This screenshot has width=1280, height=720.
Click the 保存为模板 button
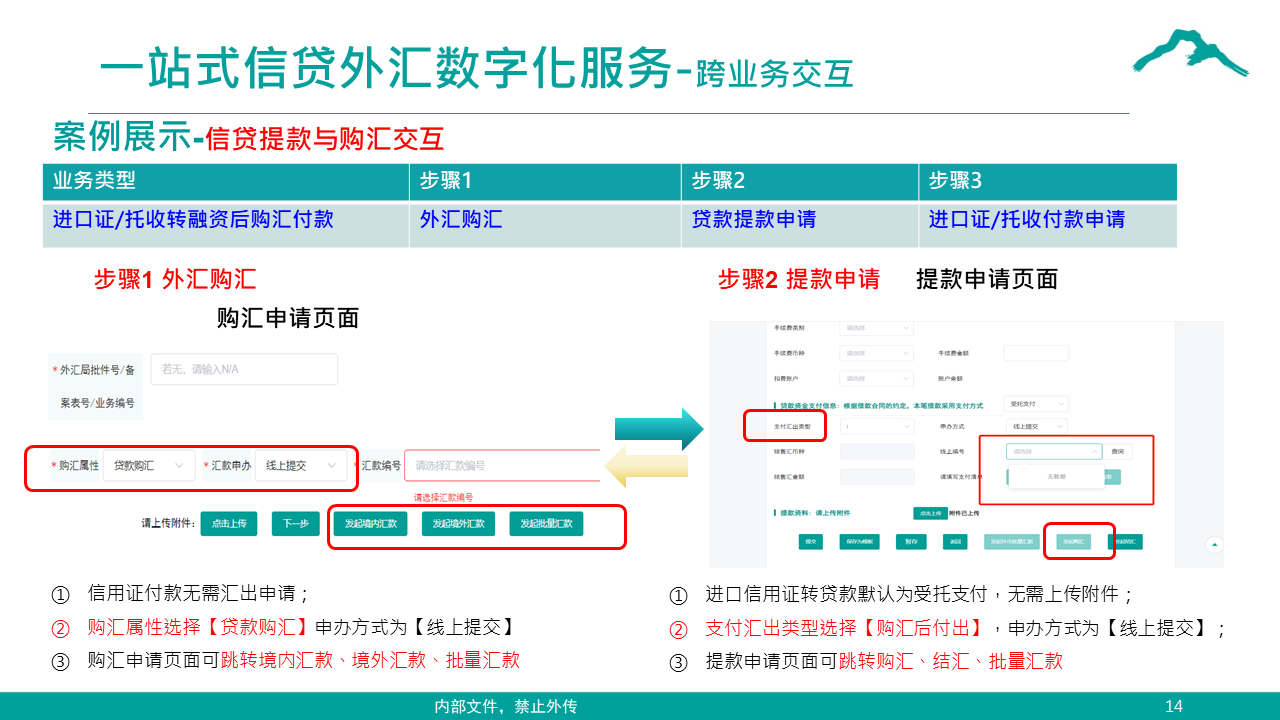(860, 542)
